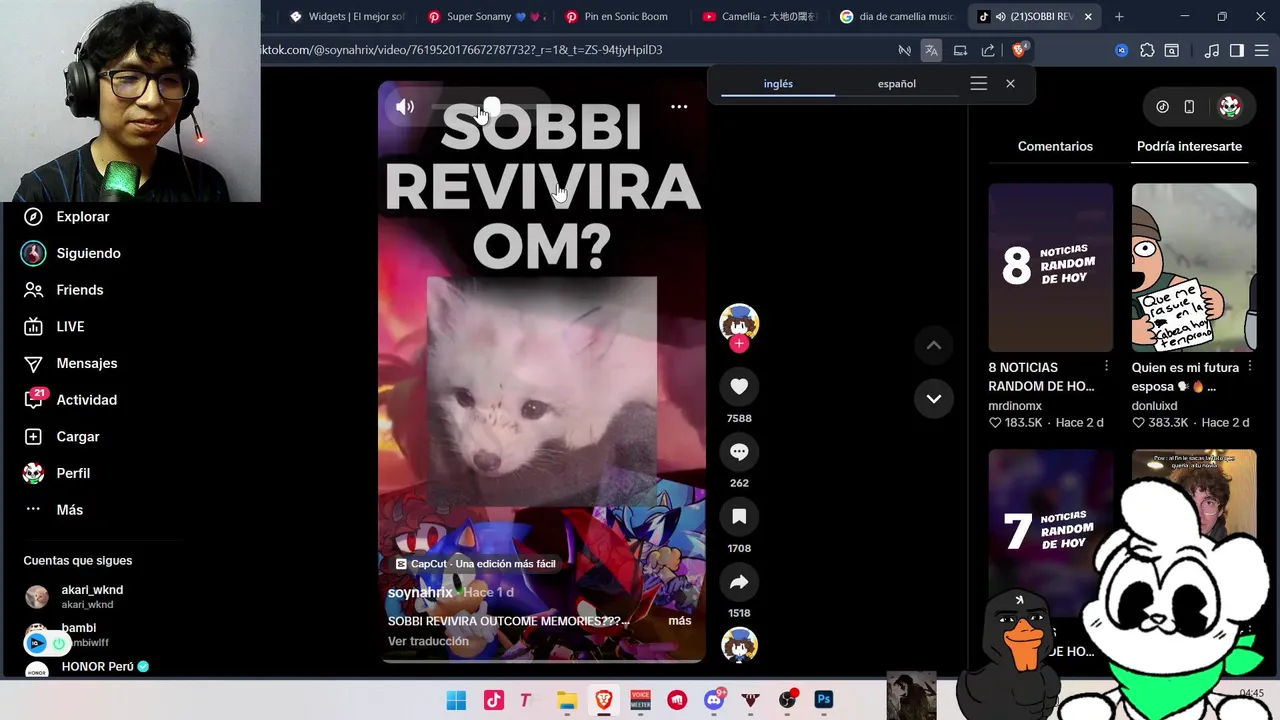This screenshot has width=1280, height=720.
Task: Open Cargar upload in the sidebar
Action: coord(61,436)
